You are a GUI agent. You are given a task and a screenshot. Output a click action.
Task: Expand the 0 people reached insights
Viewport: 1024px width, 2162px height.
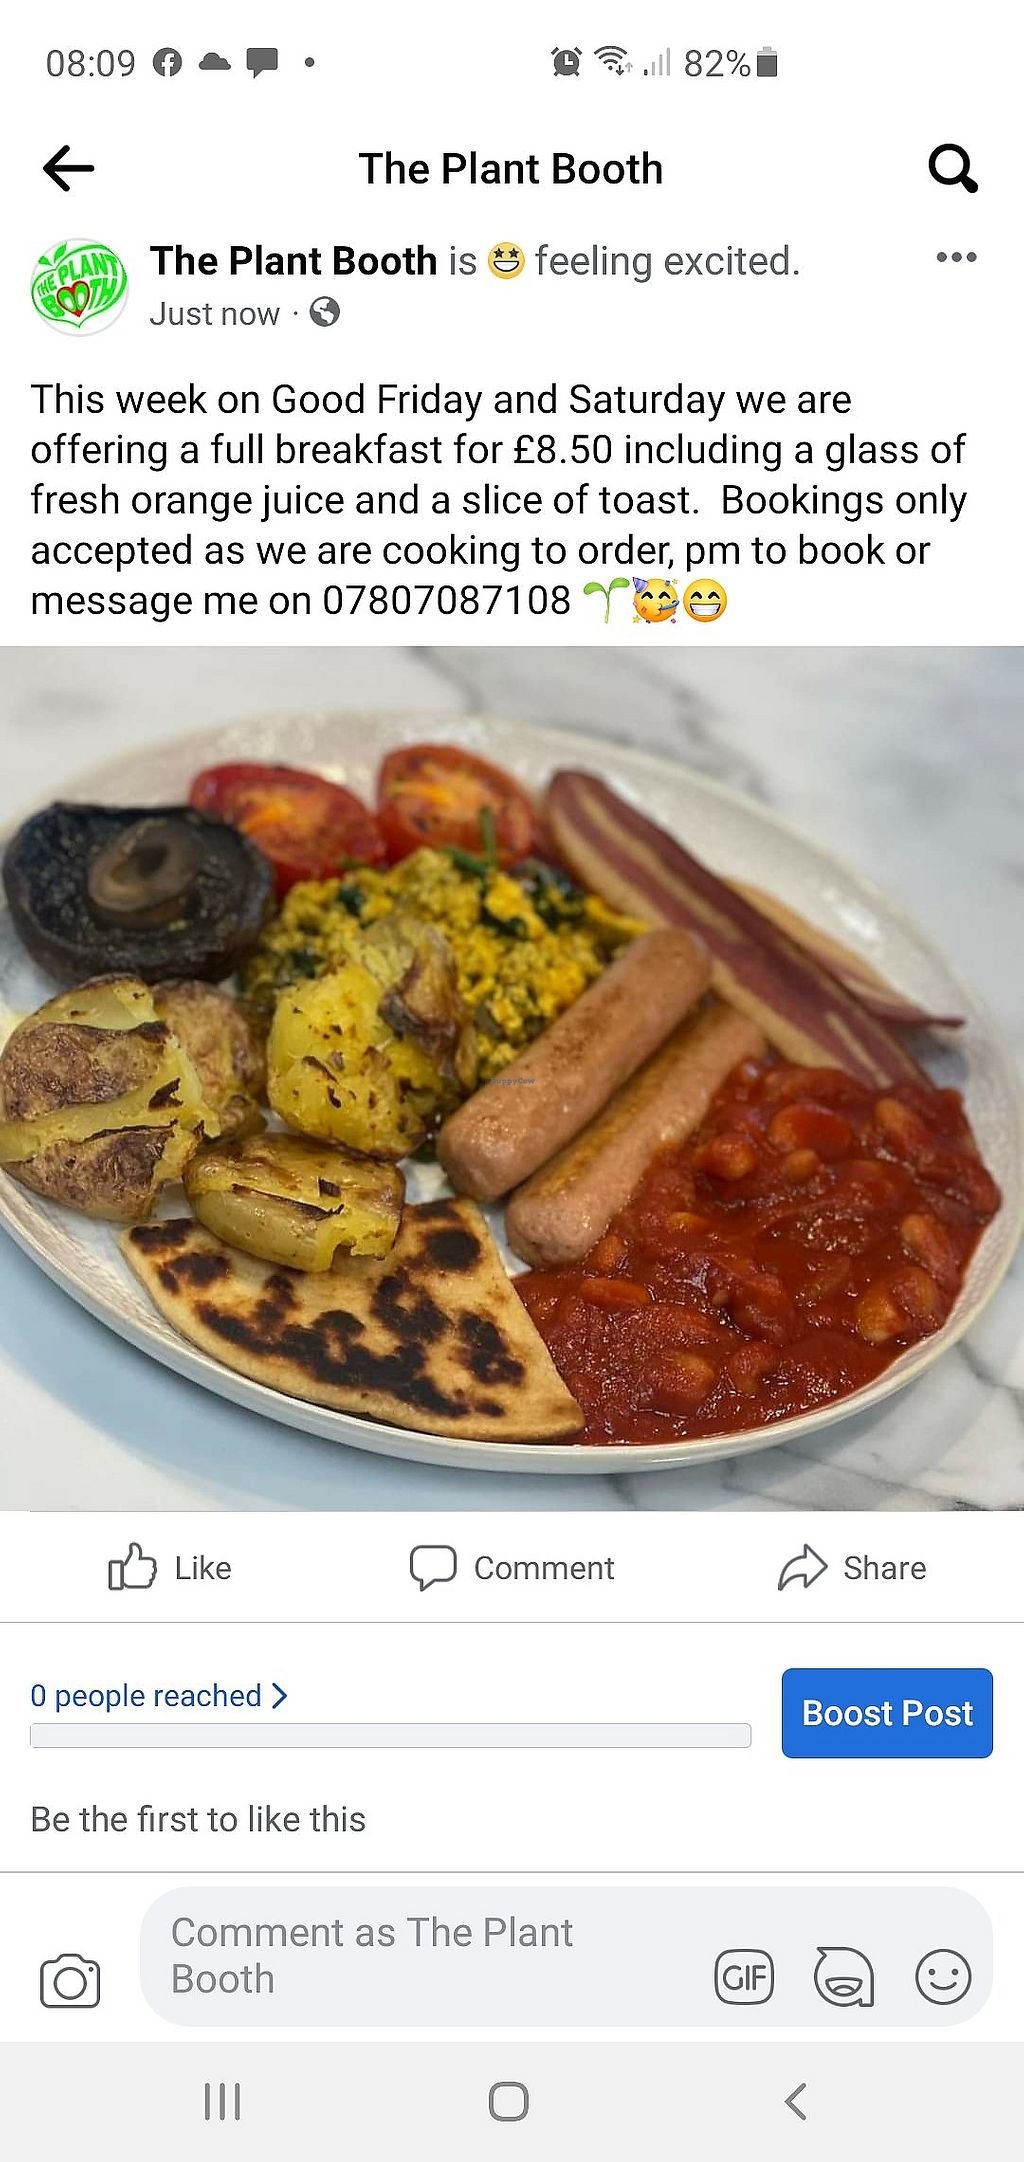(x=159, y=1696)
